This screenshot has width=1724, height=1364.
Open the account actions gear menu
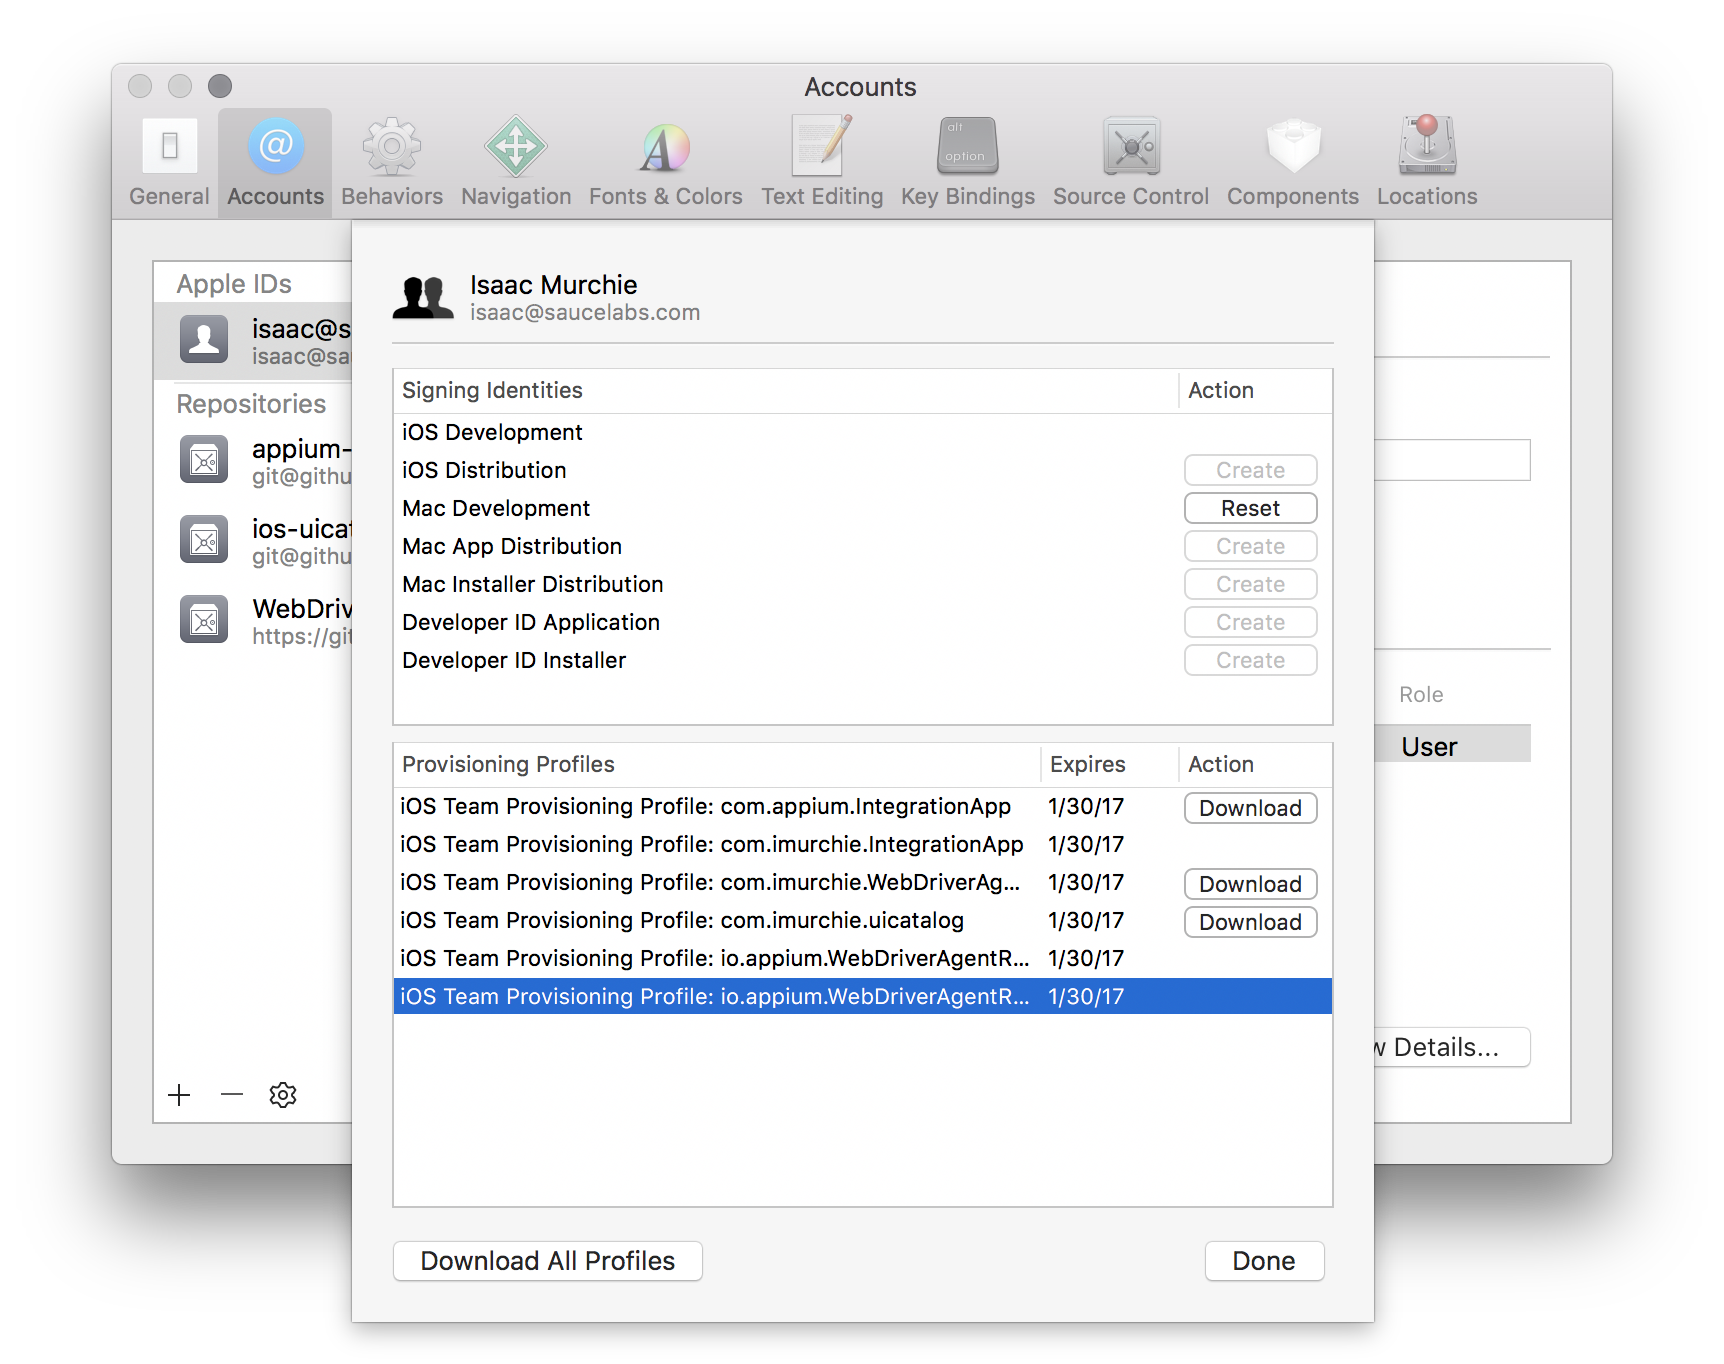pos(283,1094)
